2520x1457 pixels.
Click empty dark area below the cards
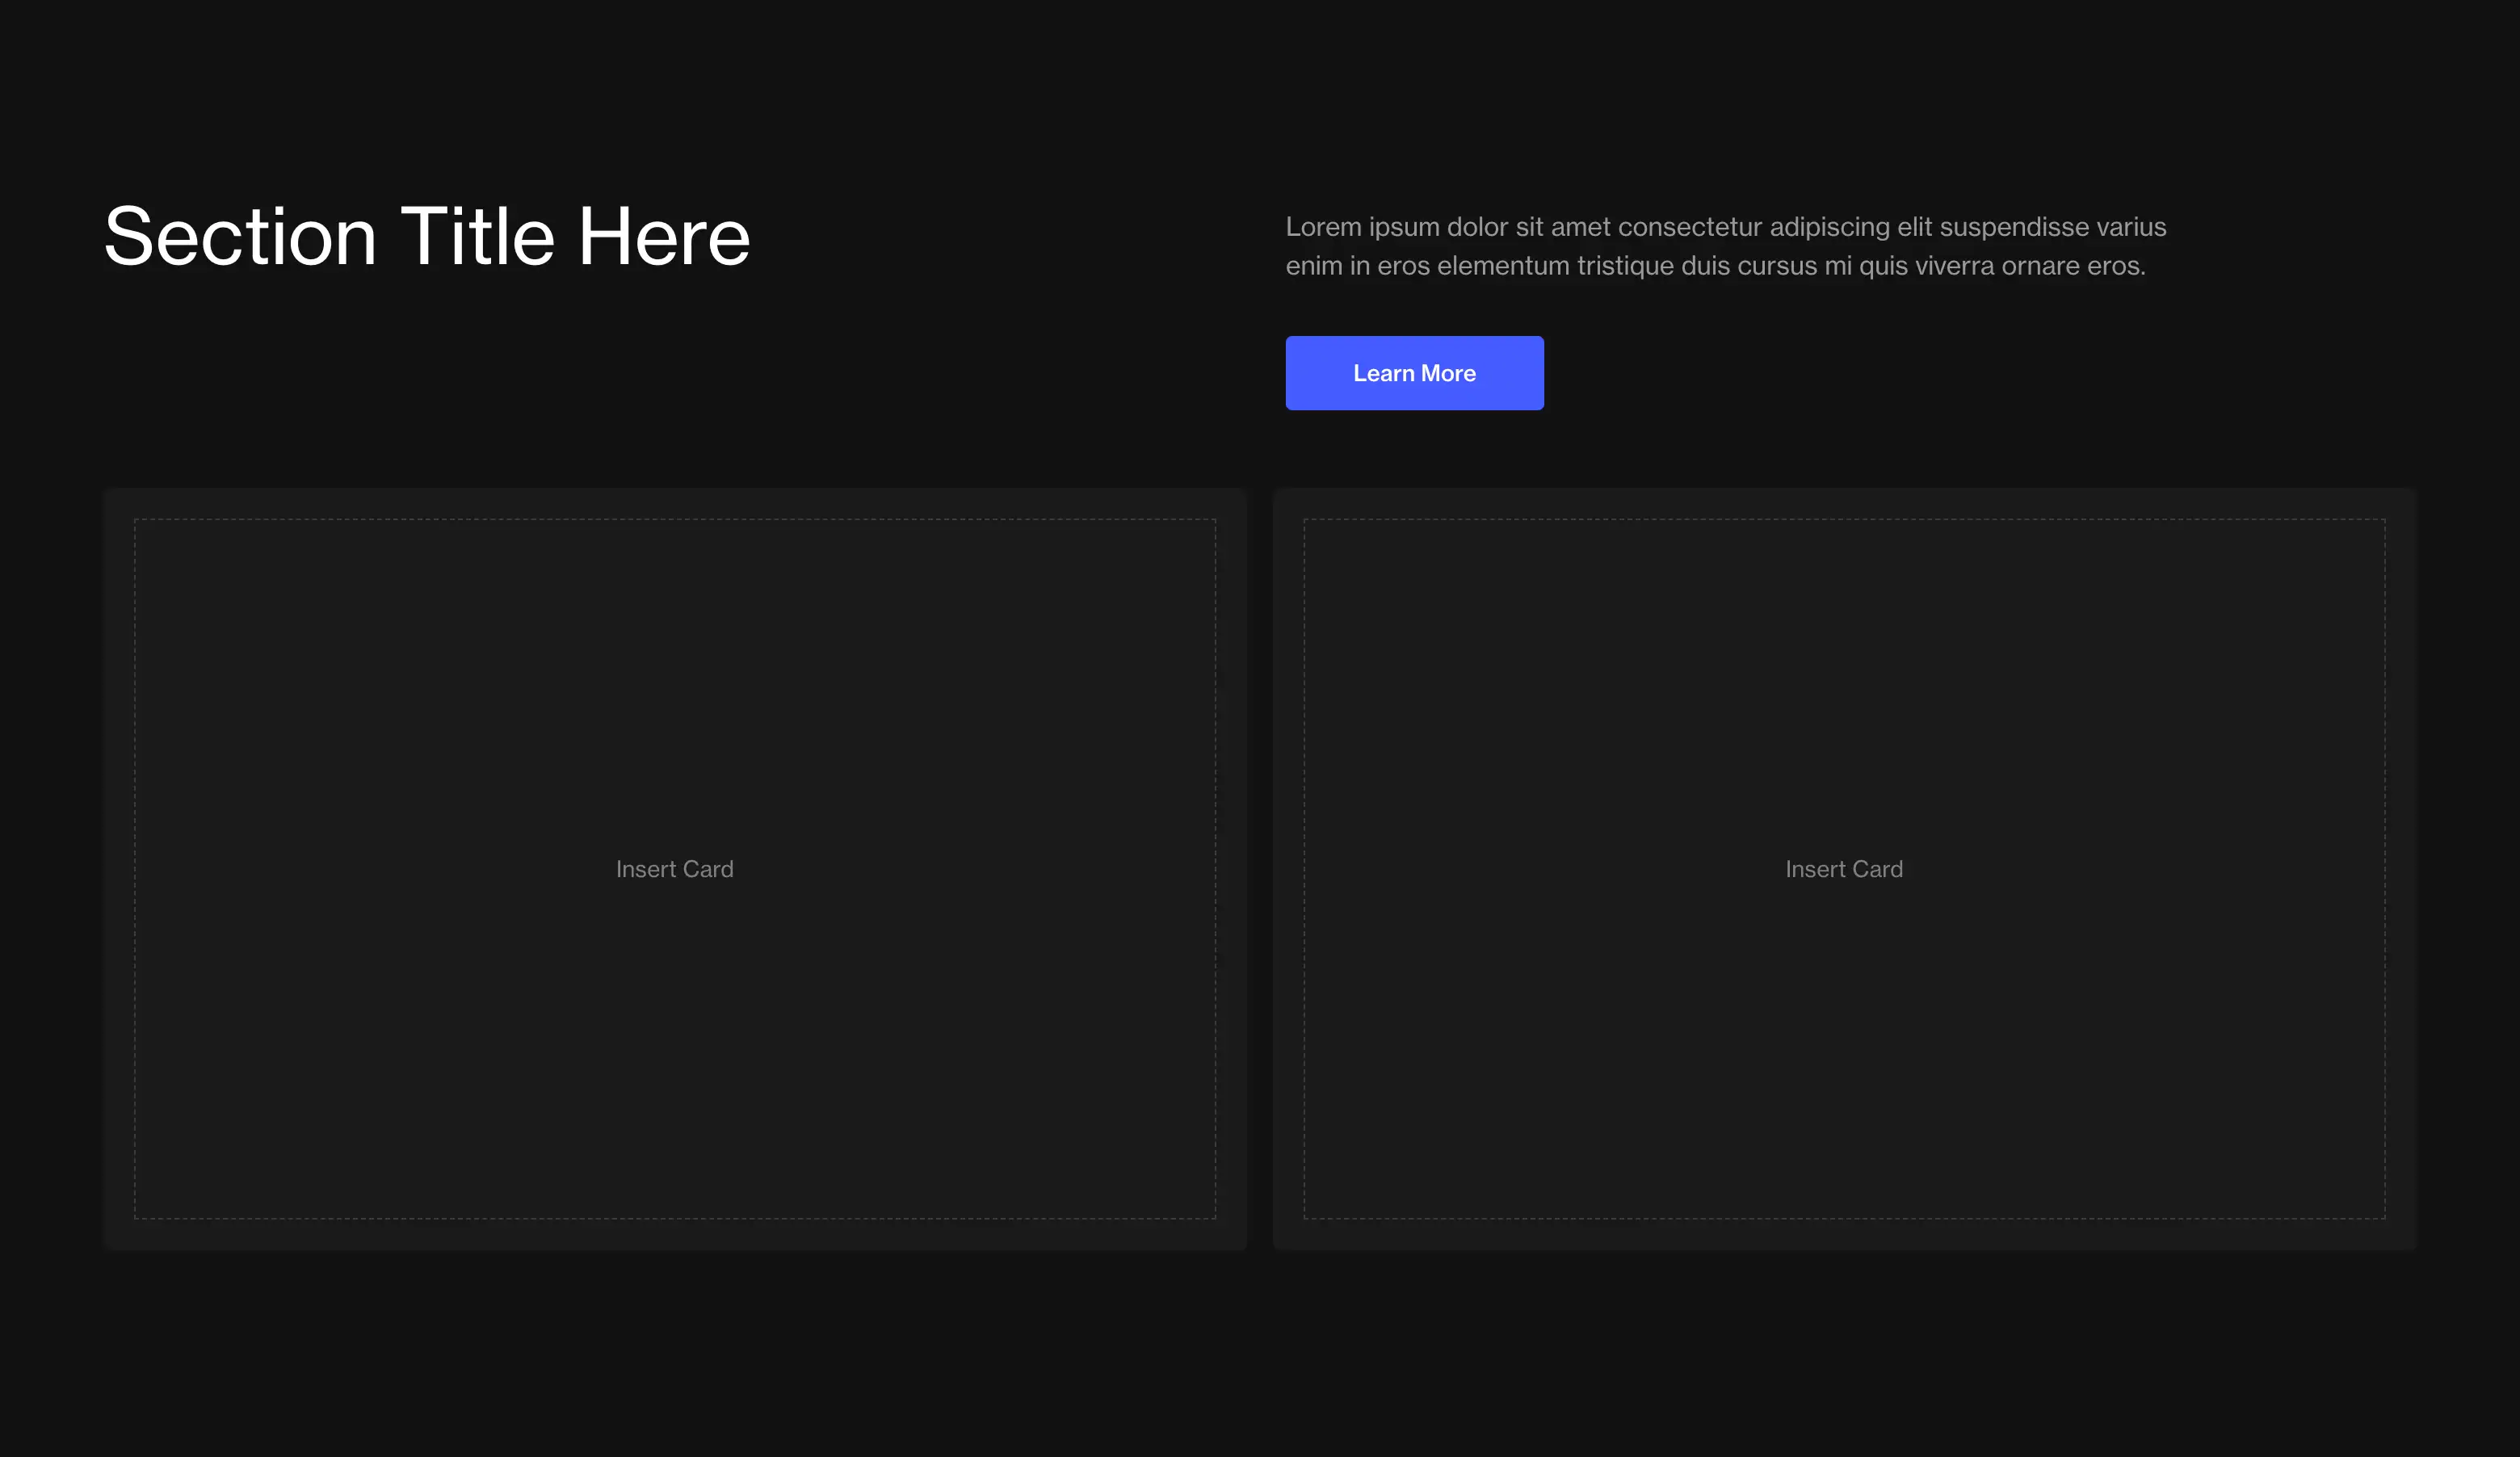click(x=1260, y=1350)
